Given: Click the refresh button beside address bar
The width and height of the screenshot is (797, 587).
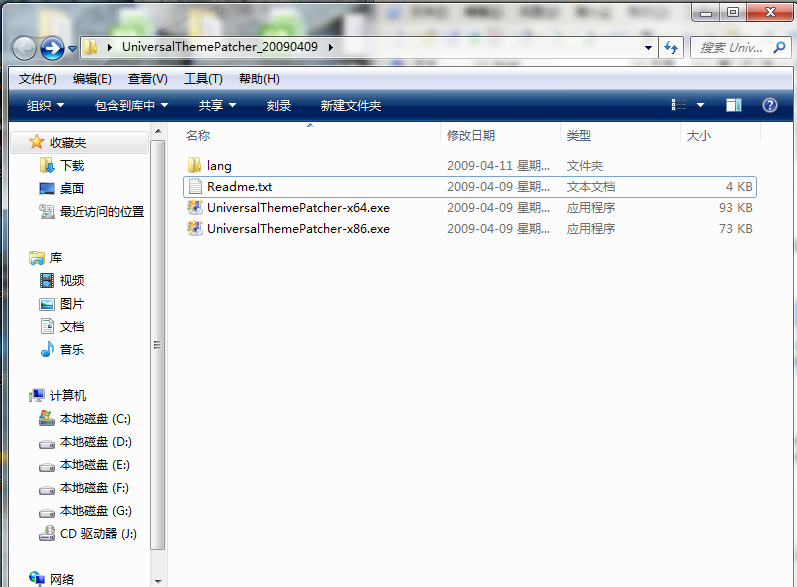Looking at the screenshot, I should point(671,47).
